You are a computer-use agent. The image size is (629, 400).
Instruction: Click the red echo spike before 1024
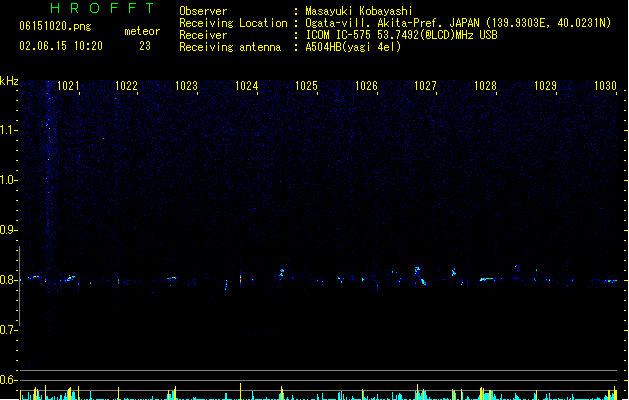[240, 278]
